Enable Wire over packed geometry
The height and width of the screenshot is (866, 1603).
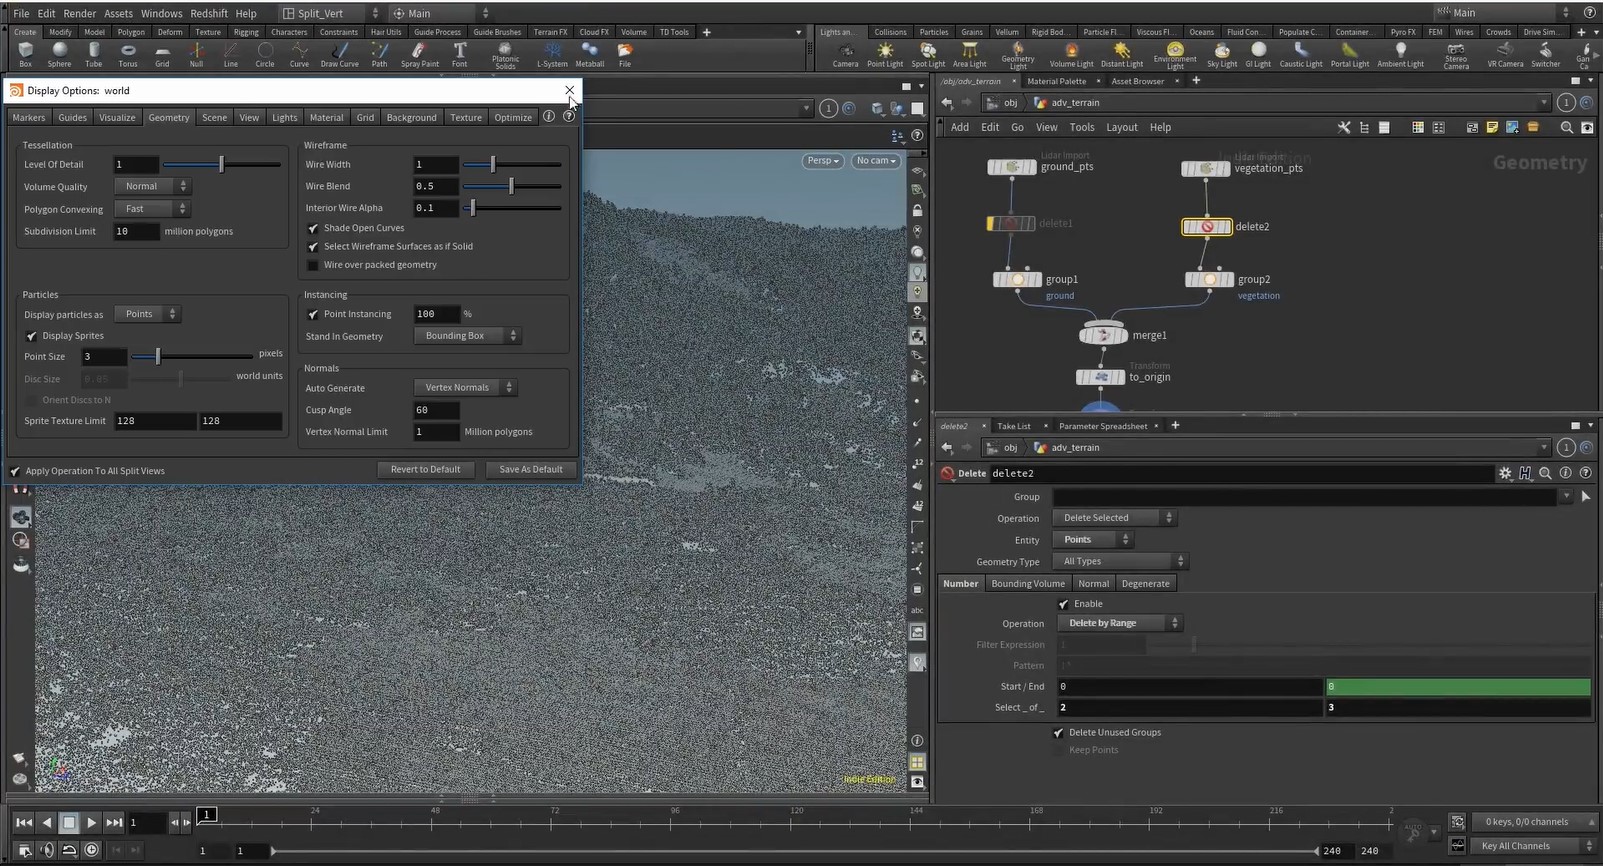click(313, 265)
